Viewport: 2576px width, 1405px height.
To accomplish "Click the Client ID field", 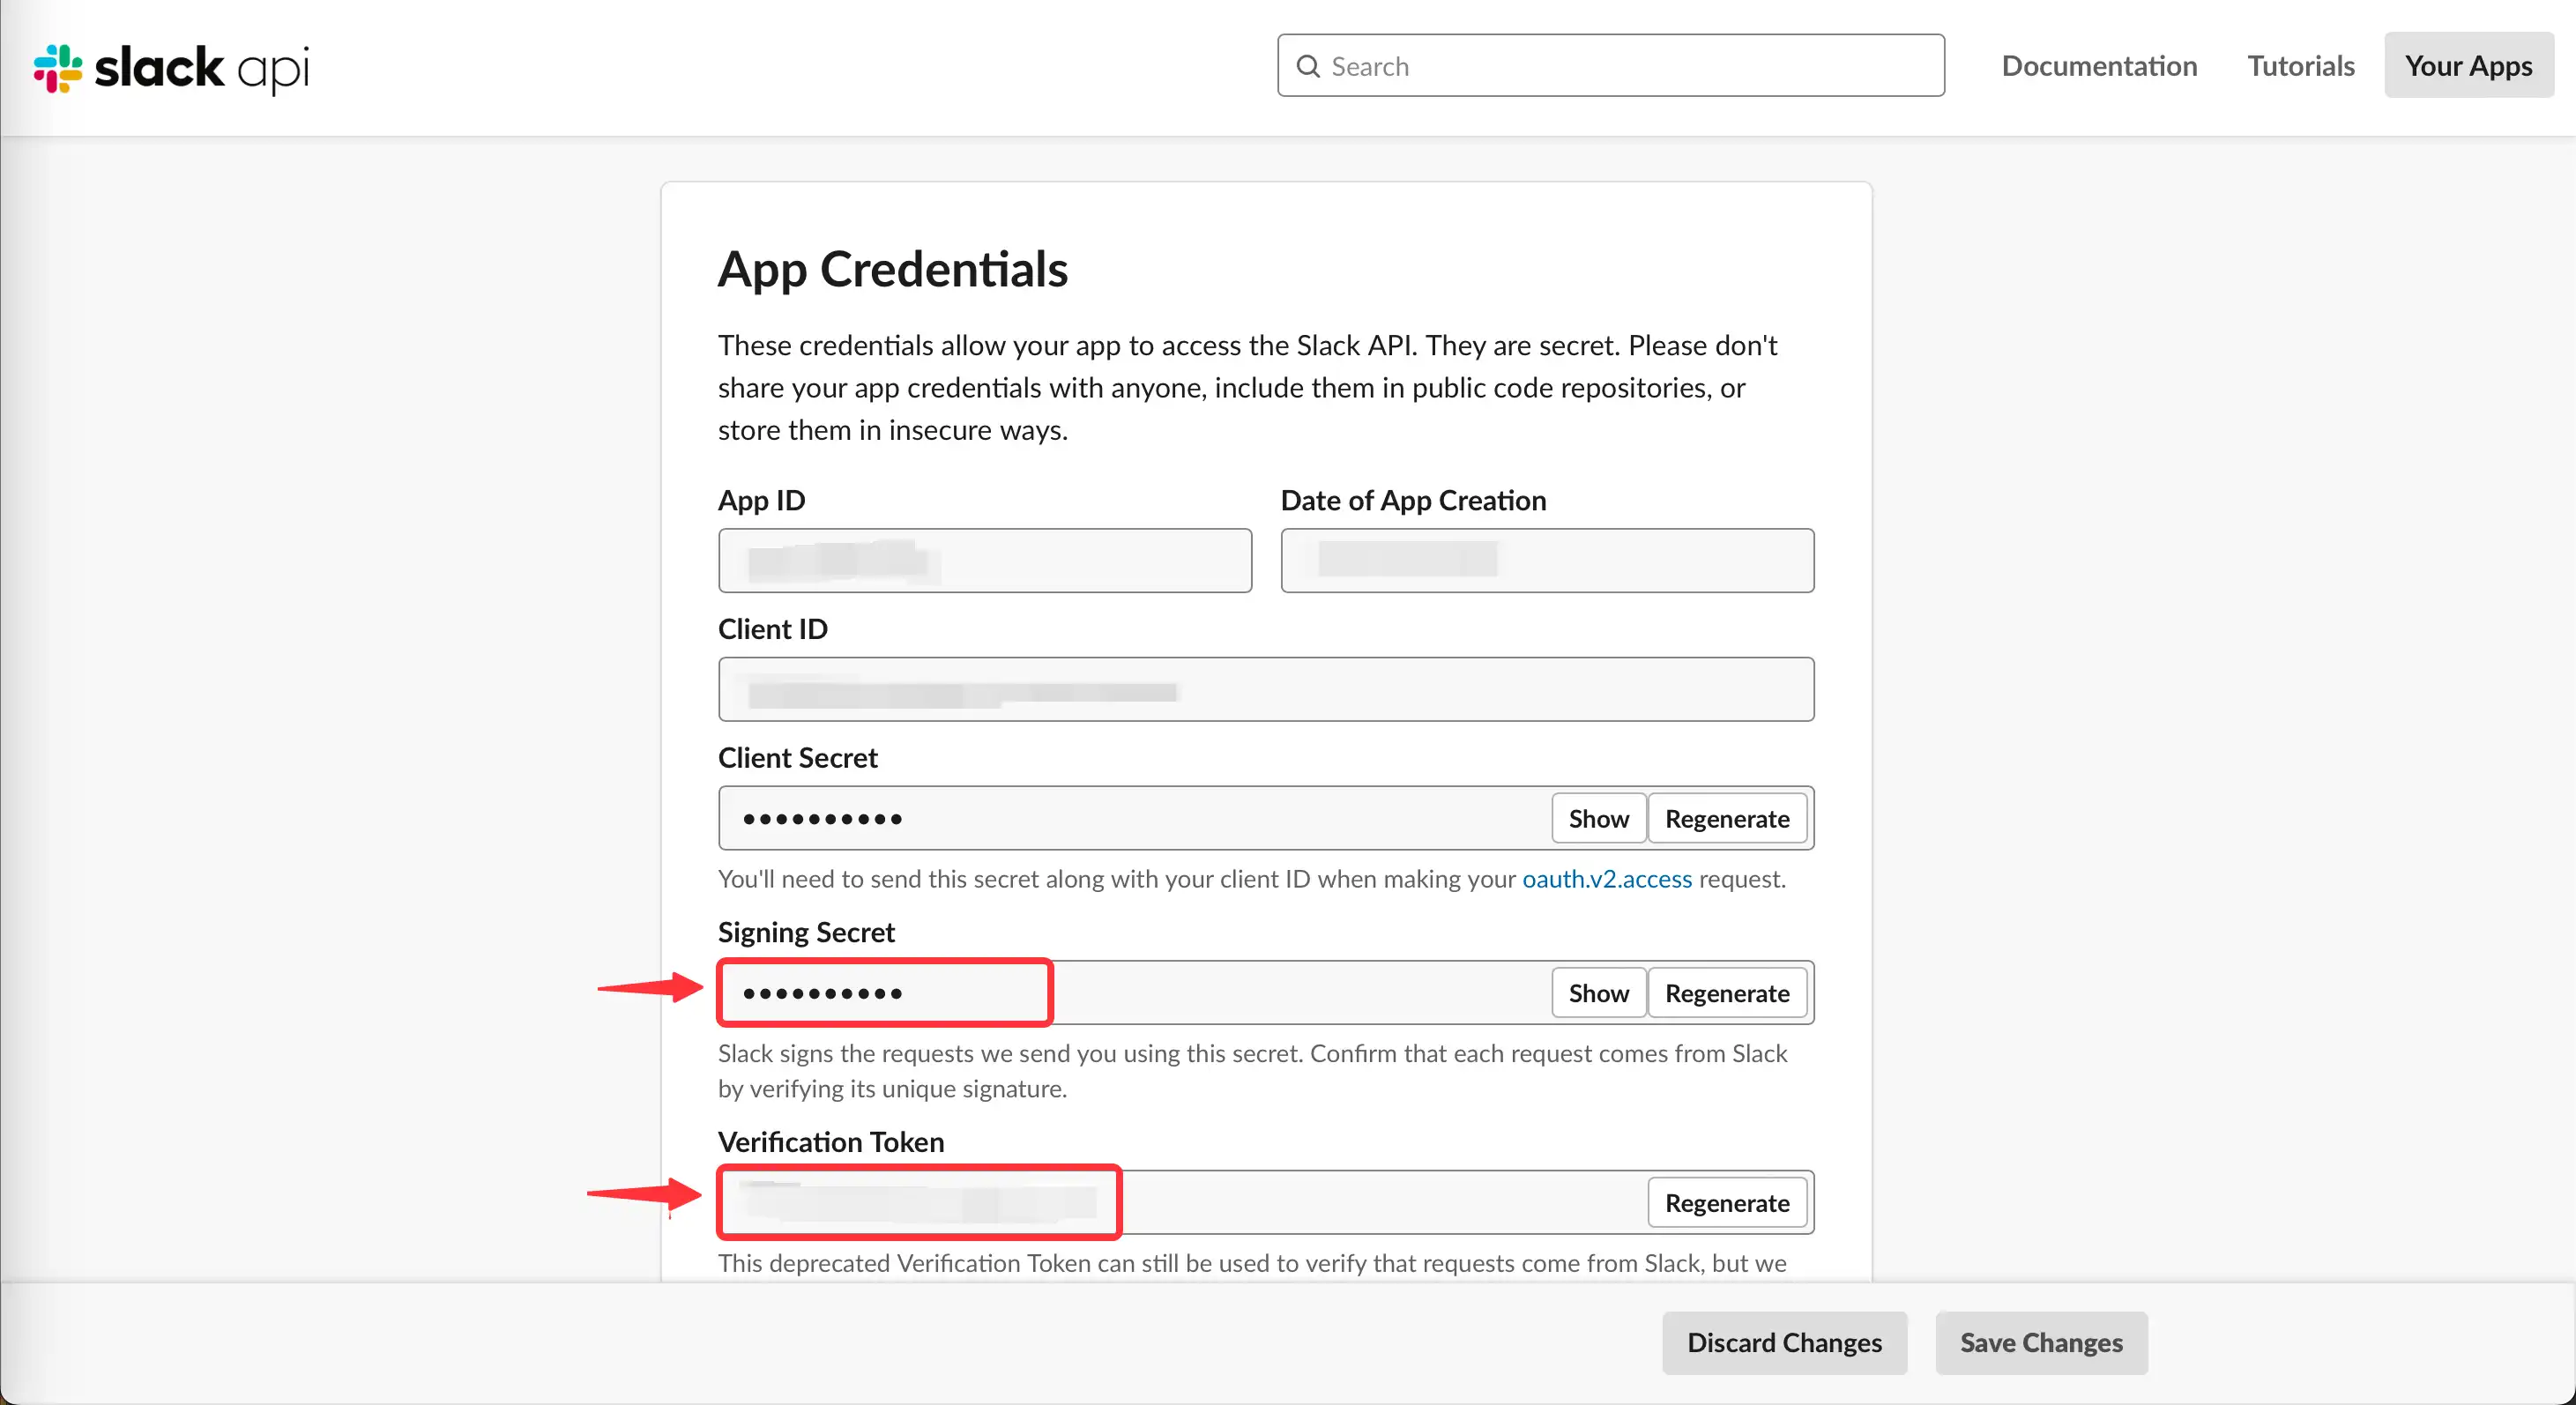I will (x=1265, y=690).
